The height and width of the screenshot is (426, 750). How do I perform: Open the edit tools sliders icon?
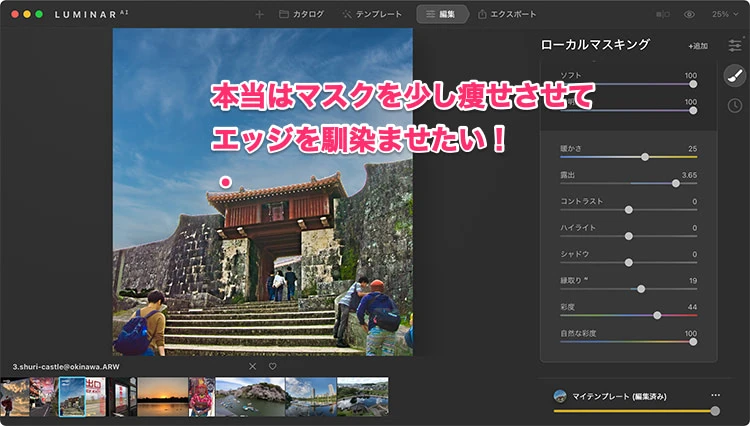point(734,45)
